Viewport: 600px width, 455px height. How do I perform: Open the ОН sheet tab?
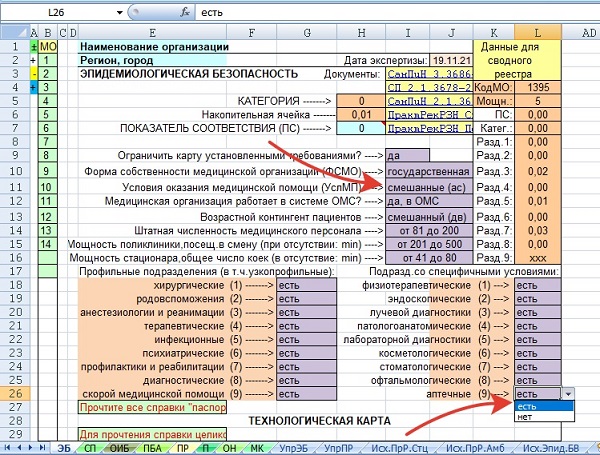click(229, 448)
